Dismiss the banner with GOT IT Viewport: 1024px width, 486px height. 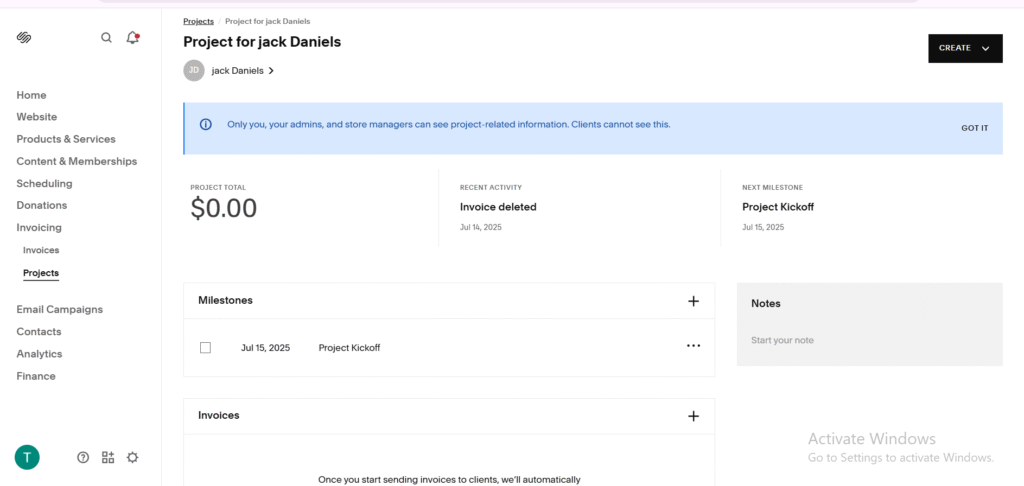pyautogui.click(x=974, y=128)
